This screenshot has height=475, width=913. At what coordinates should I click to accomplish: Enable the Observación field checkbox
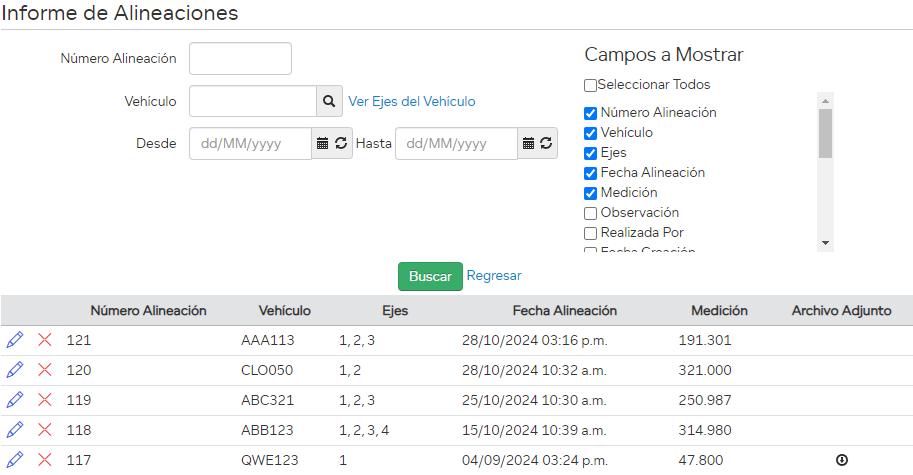[x=590, y=213]
